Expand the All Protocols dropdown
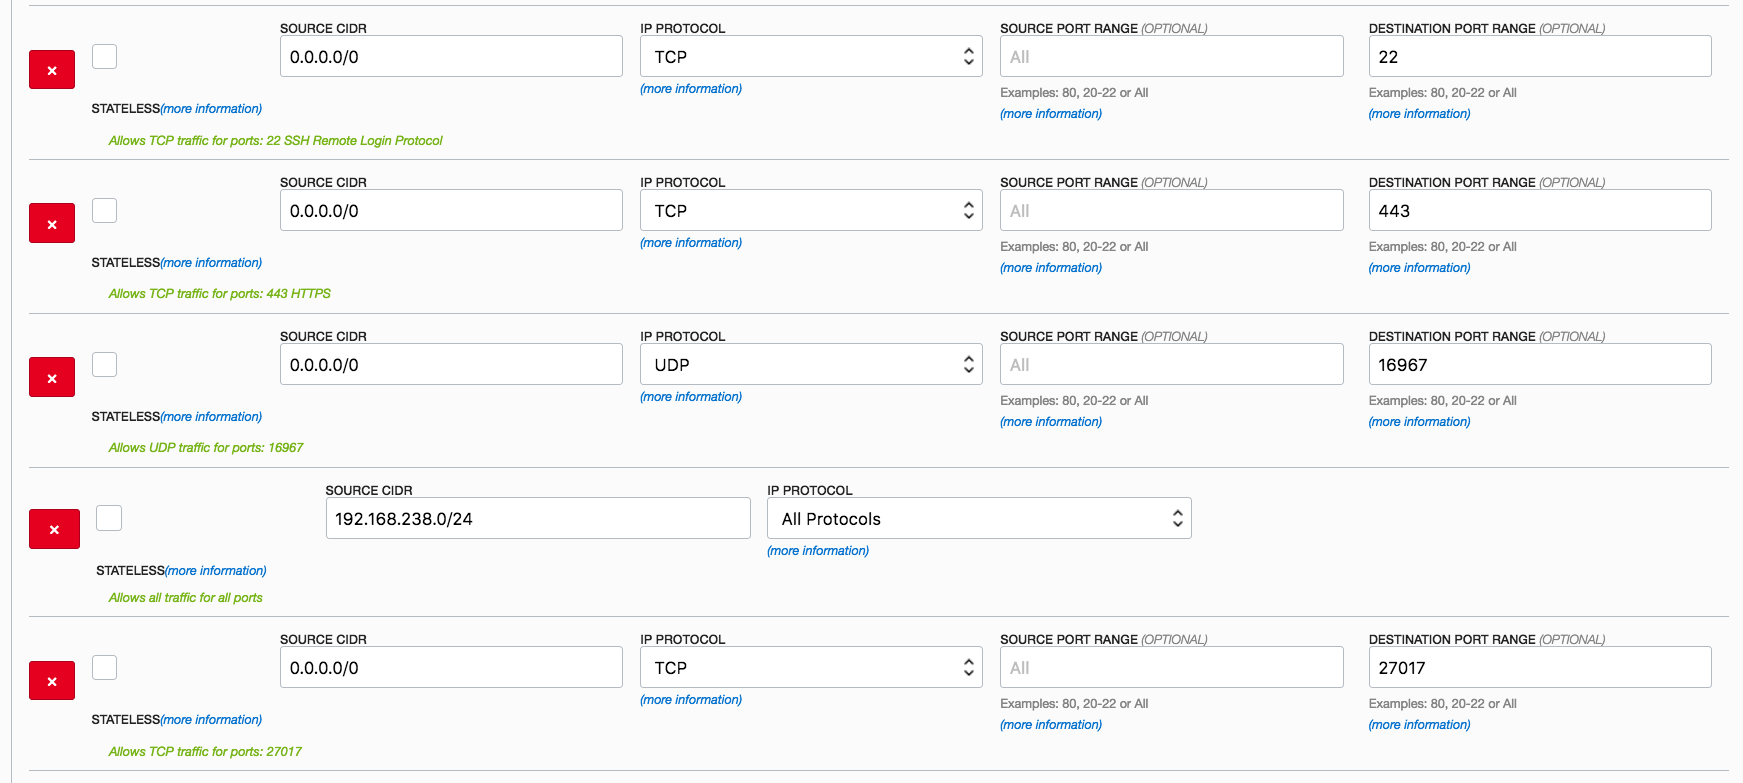 pos(979,519)
